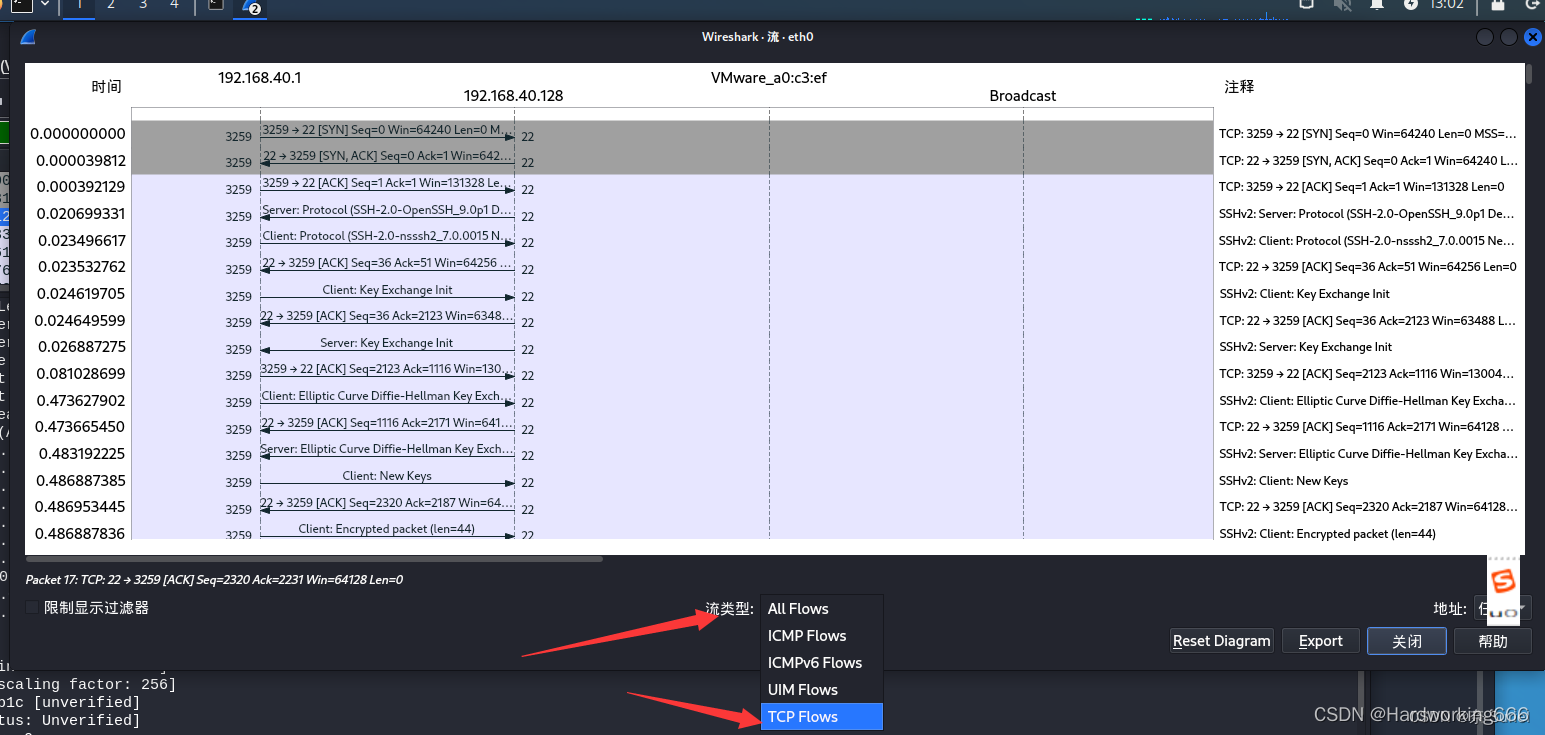Click the Packet 17 status line
The height and width of the screenshot is (735, 1545).
(x=214, y=580)
